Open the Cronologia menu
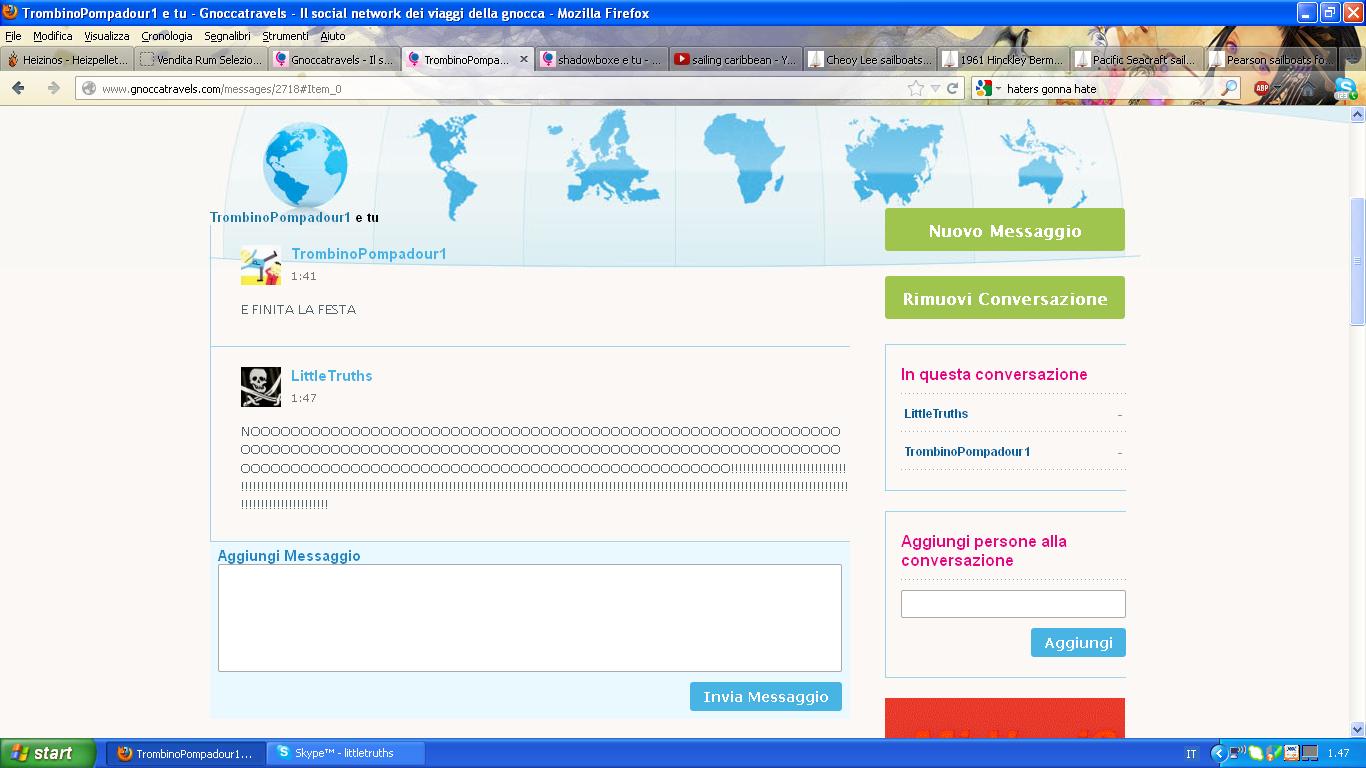 click(166, 36)
